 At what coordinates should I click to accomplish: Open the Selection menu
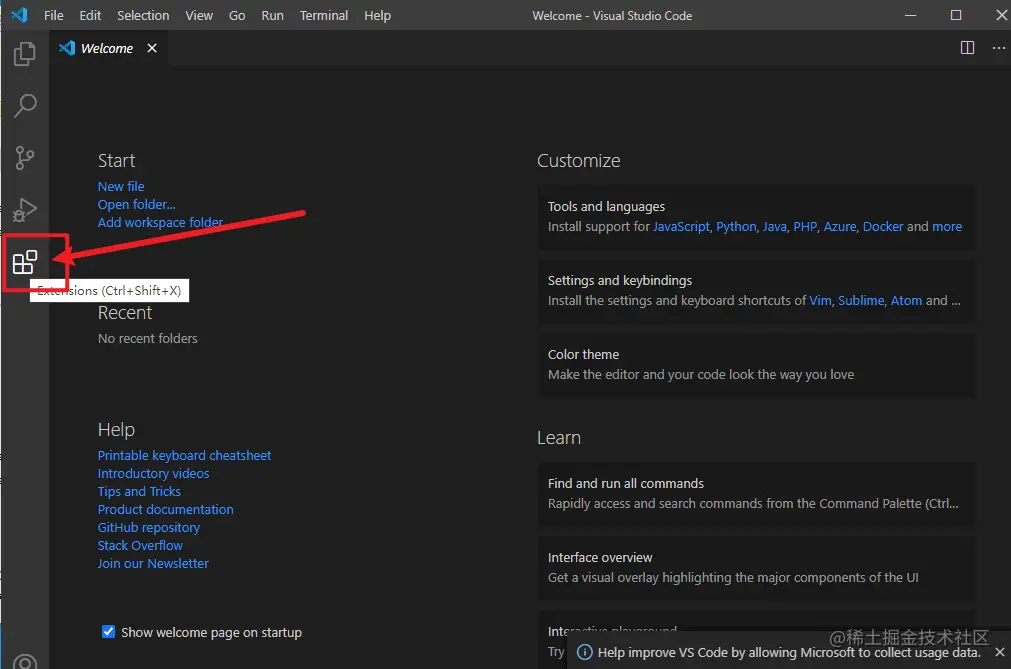[x=143, y=15]
